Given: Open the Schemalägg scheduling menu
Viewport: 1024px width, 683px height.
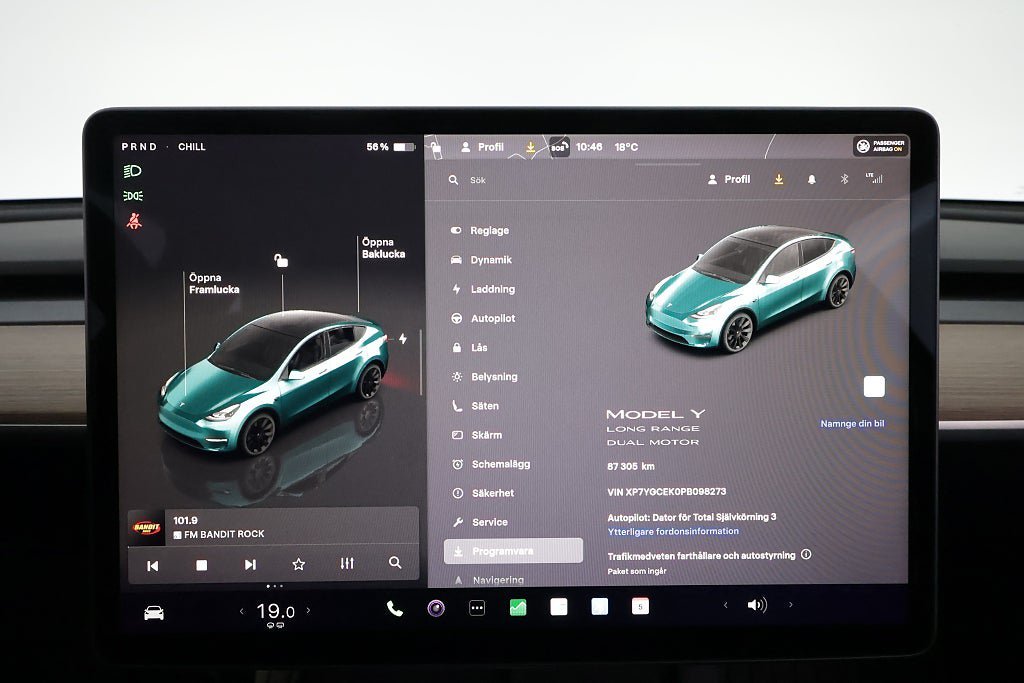Looking at the screenshot, I should [491, 464].
